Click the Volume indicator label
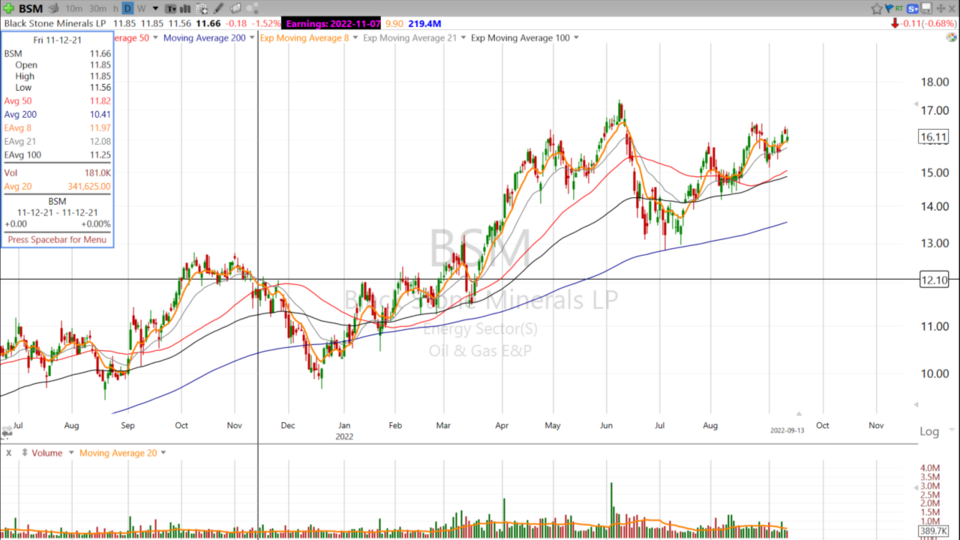Image resolution: width=960 pixels, height=540 pixels. coord(47,453)
